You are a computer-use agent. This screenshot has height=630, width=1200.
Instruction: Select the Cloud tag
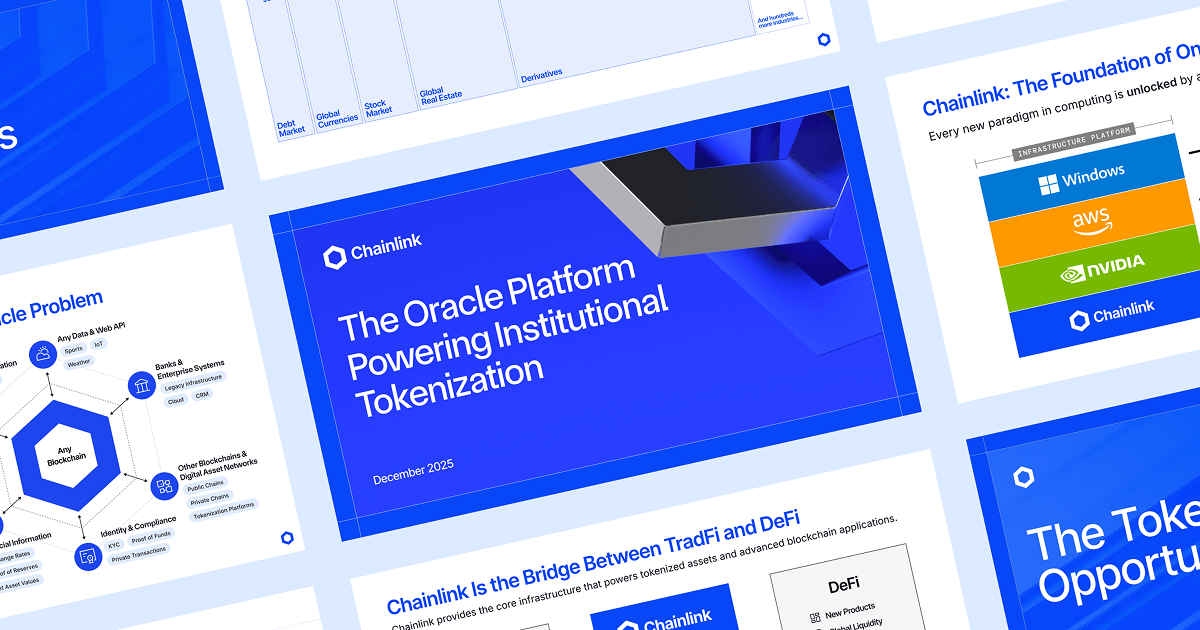coord(176,399)
